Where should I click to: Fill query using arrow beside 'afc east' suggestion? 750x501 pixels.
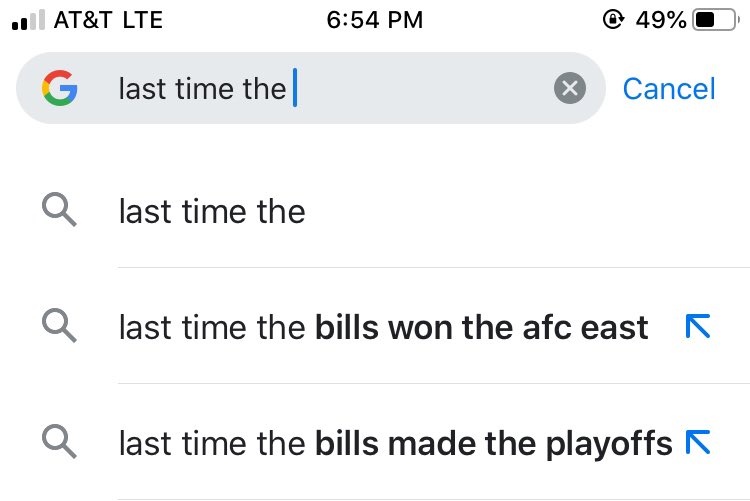point(697,326)
